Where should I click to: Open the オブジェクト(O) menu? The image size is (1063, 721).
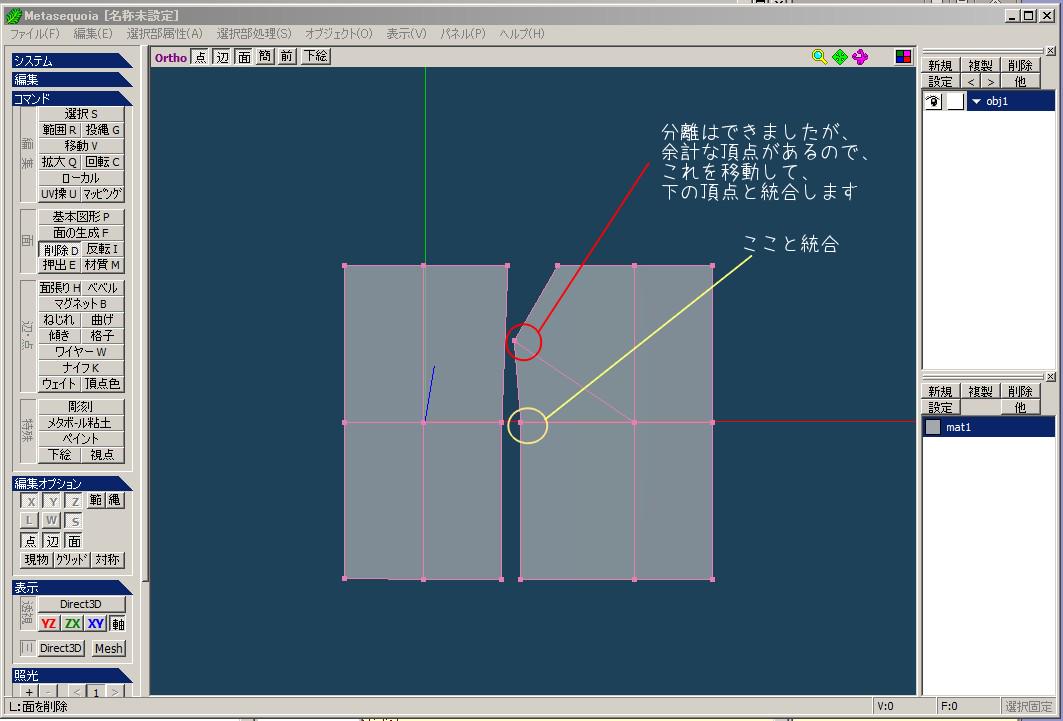click(338, 33)
